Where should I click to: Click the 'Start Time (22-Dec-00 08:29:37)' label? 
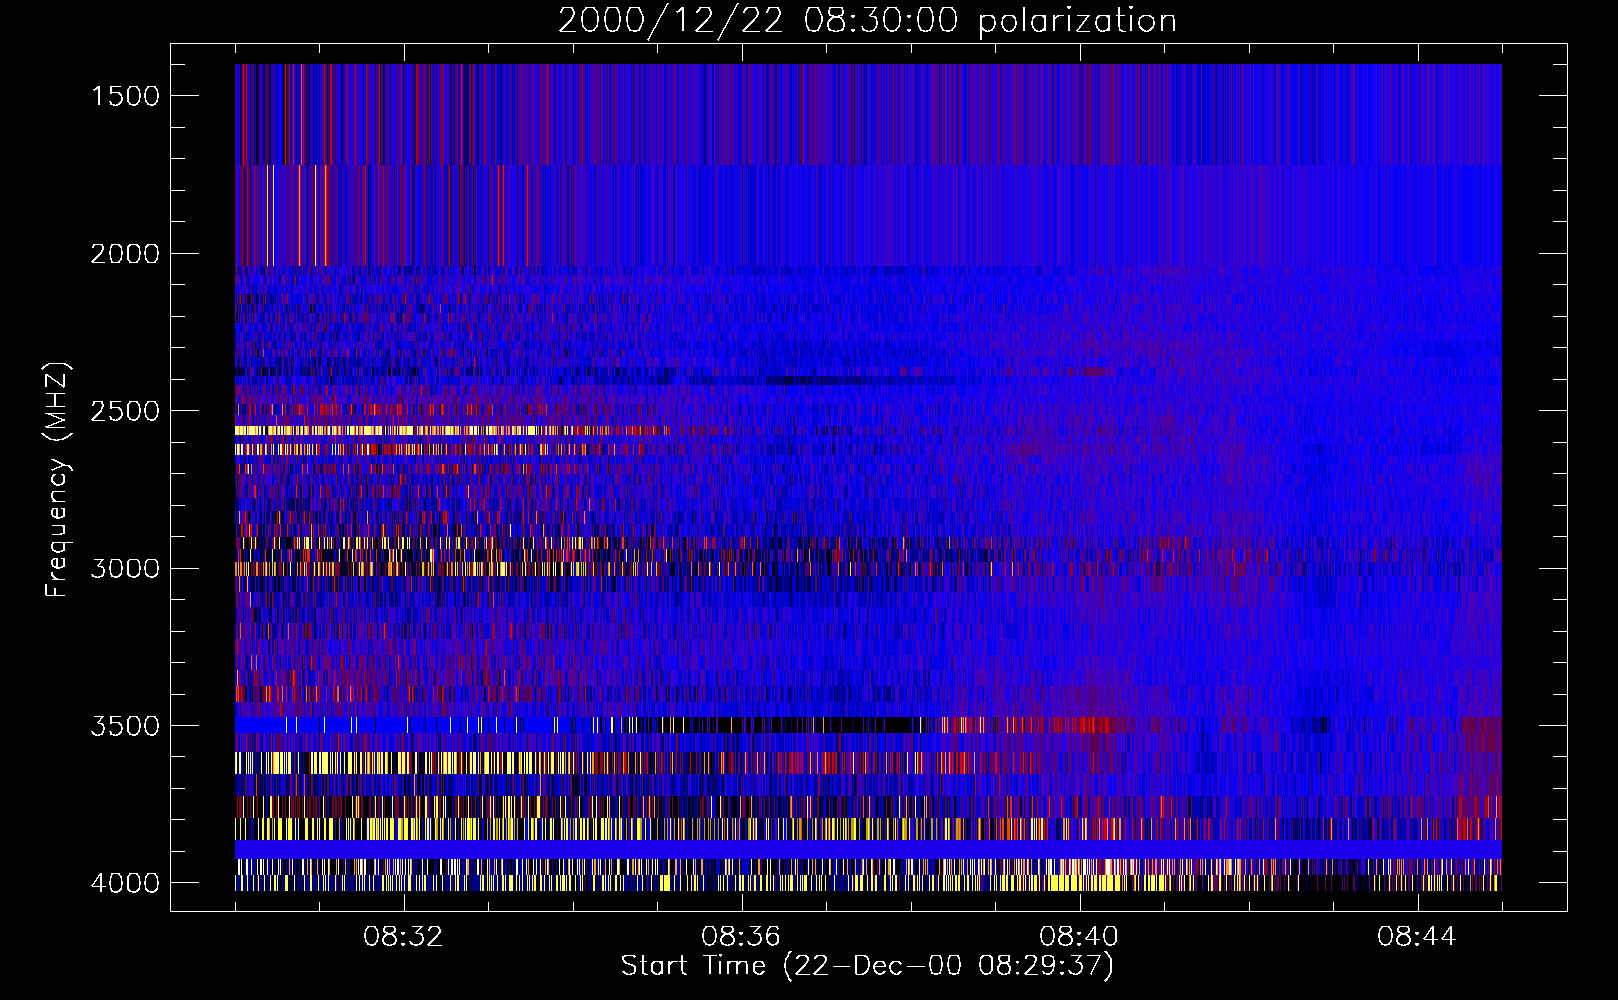pyautogui.click(x=867, y=967)
